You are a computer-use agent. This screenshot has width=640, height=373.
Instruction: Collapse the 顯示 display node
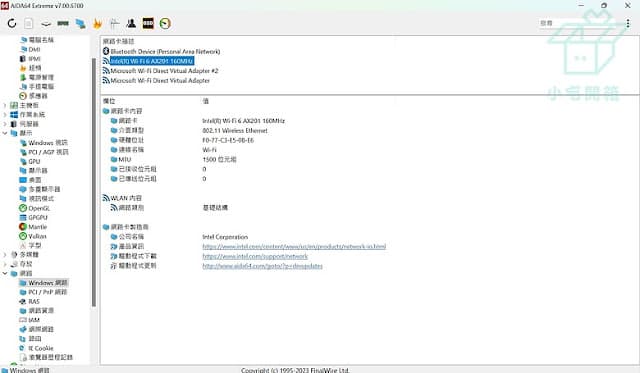4,133
